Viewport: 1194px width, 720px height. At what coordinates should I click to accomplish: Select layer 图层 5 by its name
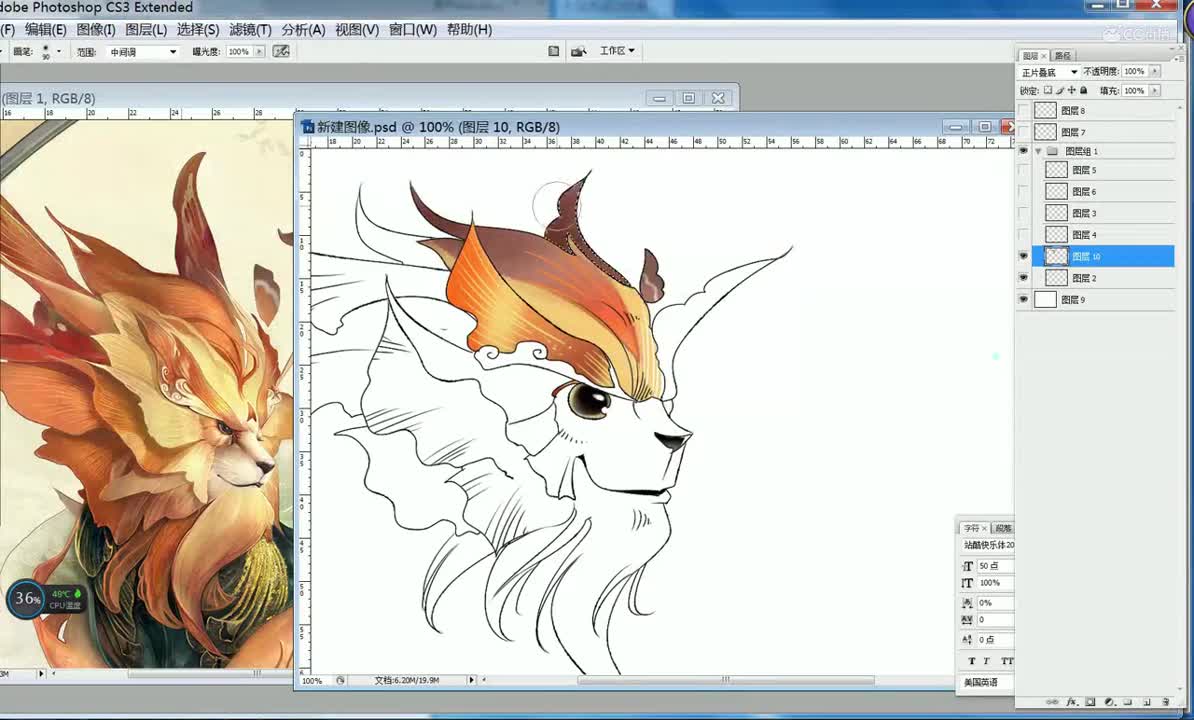point(1084,170)
